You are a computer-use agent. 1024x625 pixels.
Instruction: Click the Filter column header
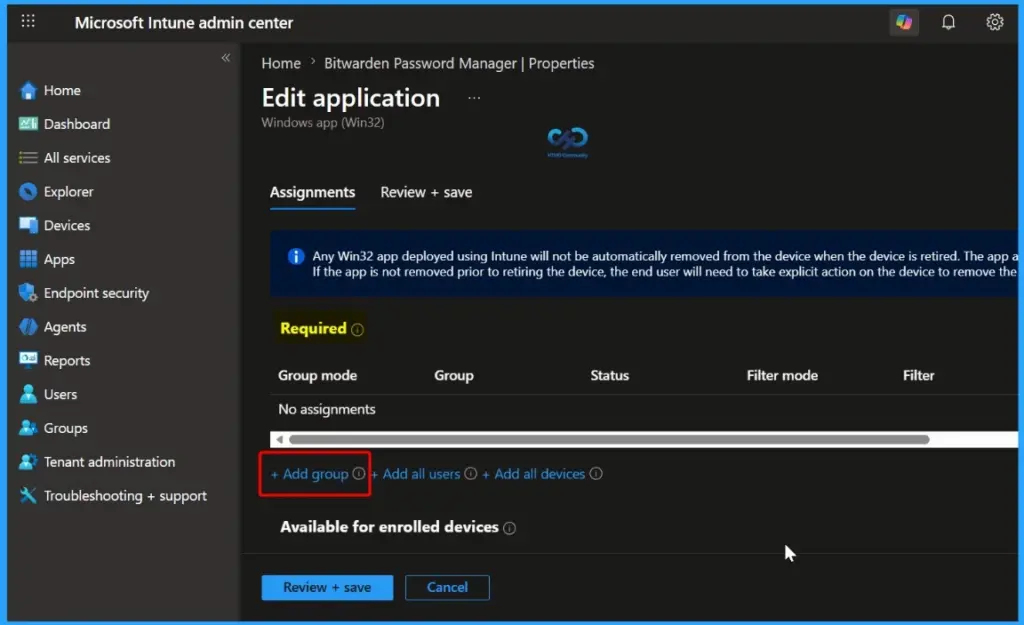point(918,376)
